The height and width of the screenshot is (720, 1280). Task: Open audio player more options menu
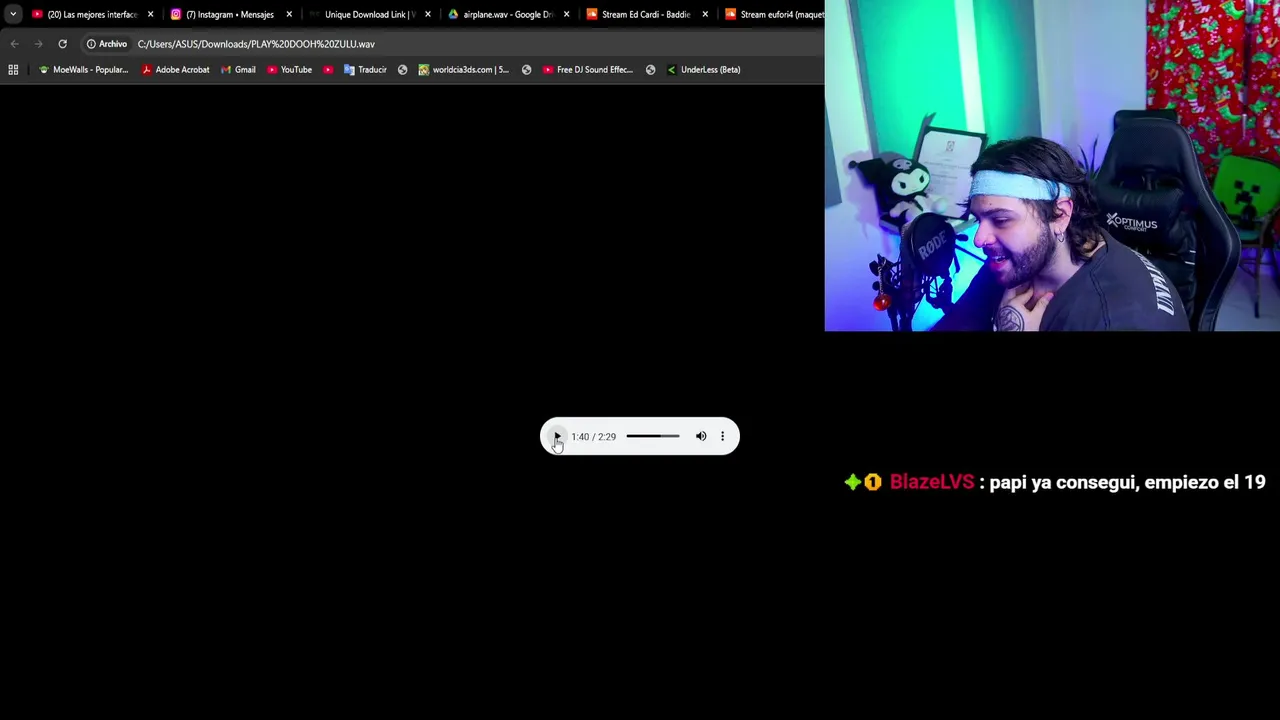(x=722, y=436)
